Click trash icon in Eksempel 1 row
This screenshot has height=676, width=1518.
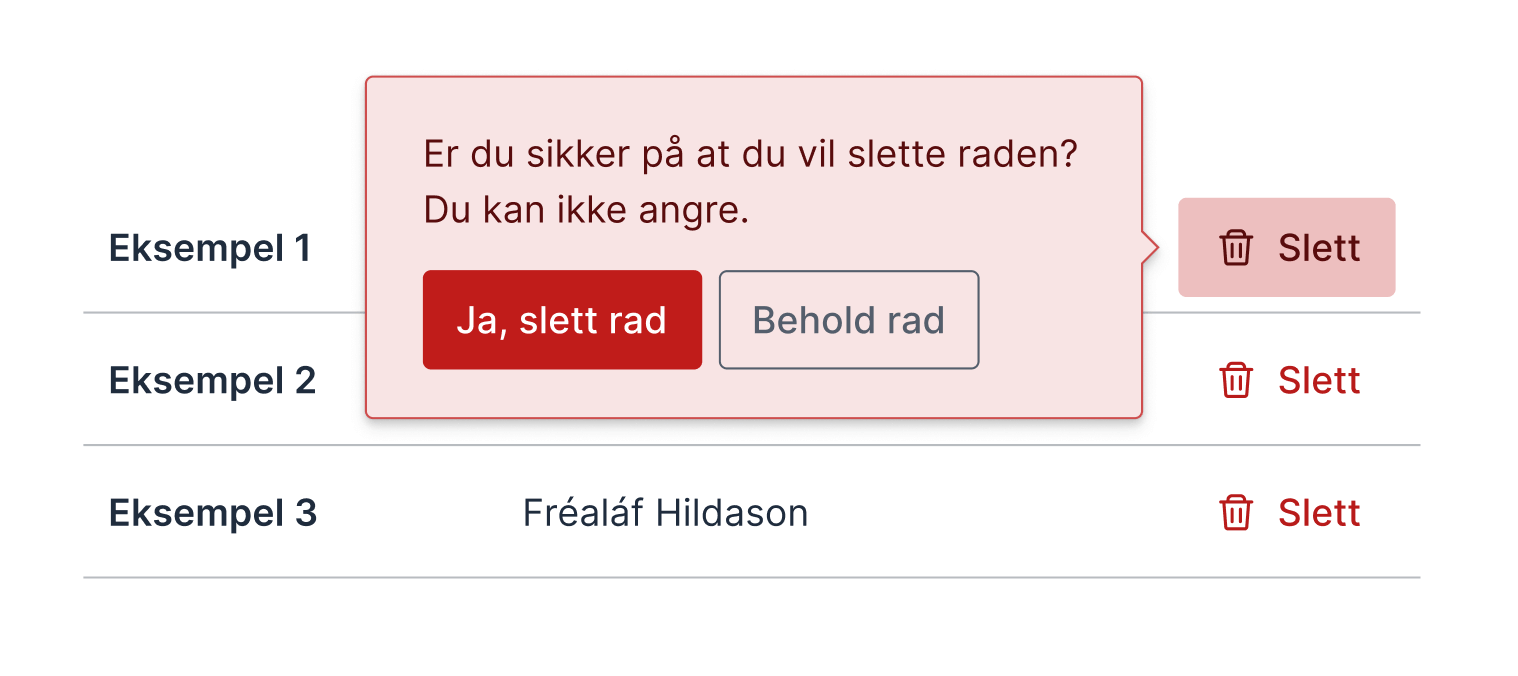pos(1236,248)
